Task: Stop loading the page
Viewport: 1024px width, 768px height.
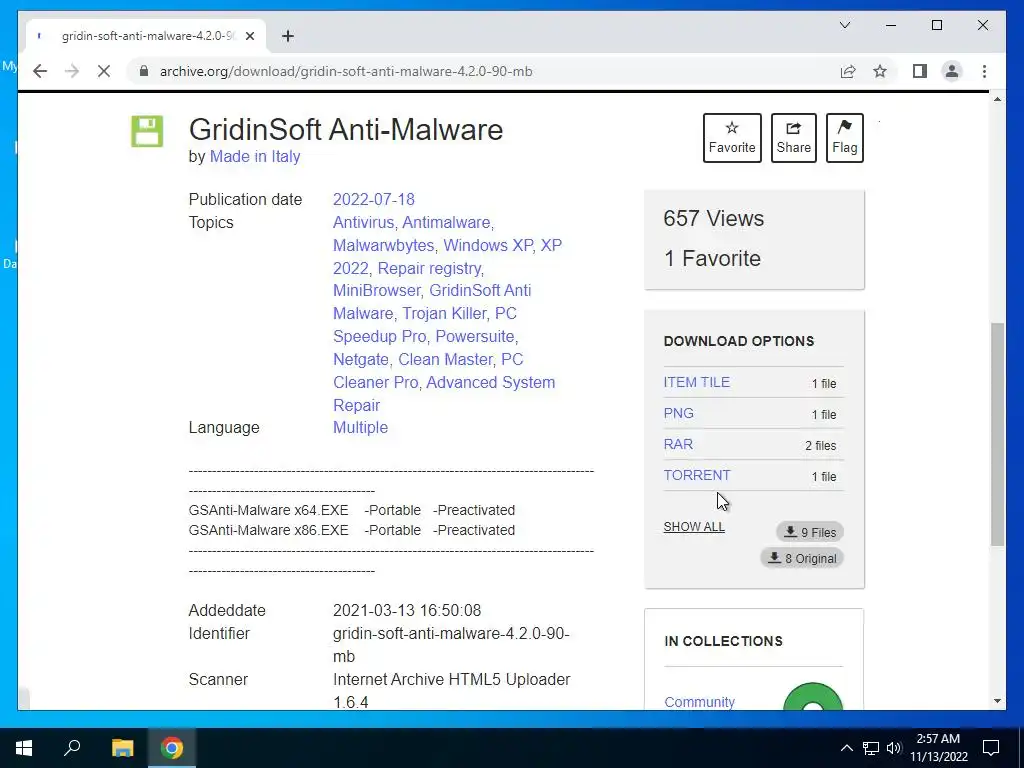Action: [104, 71]
